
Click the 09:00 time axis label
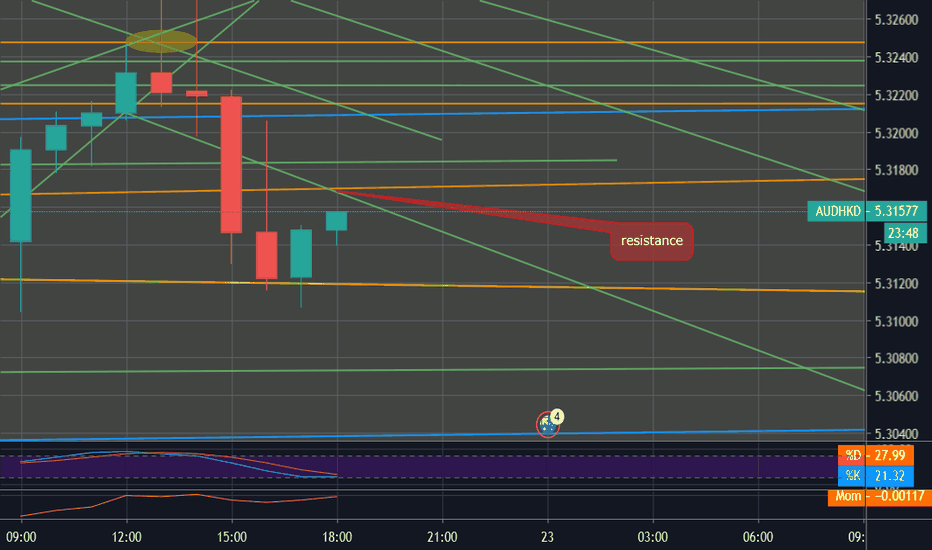21,538
